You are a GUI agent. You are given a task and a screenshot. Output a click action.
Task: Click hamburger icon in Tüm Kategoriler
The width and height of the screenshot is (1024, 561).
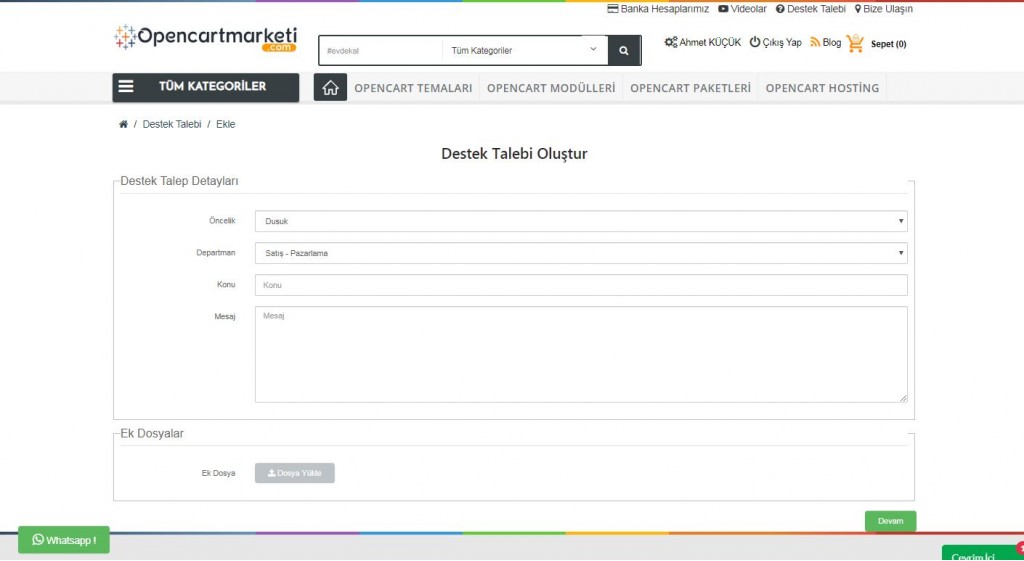coord(126,87)
